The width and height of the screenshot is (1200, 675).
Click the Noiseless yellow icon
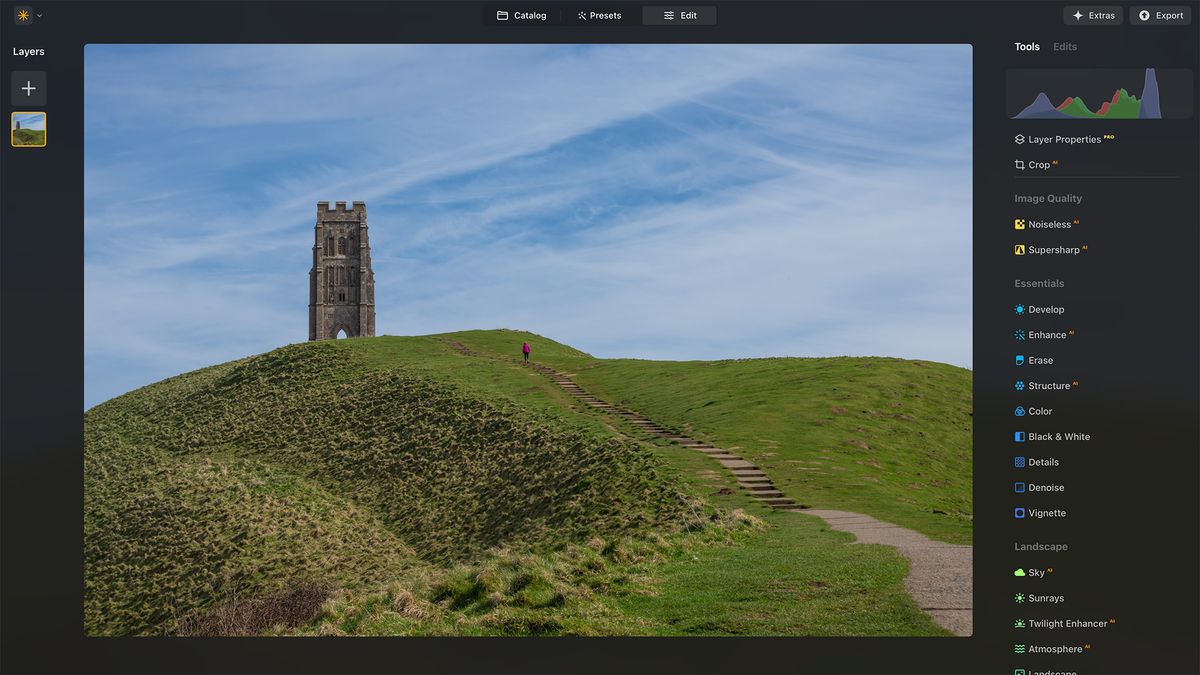(x=1020, y=225)
